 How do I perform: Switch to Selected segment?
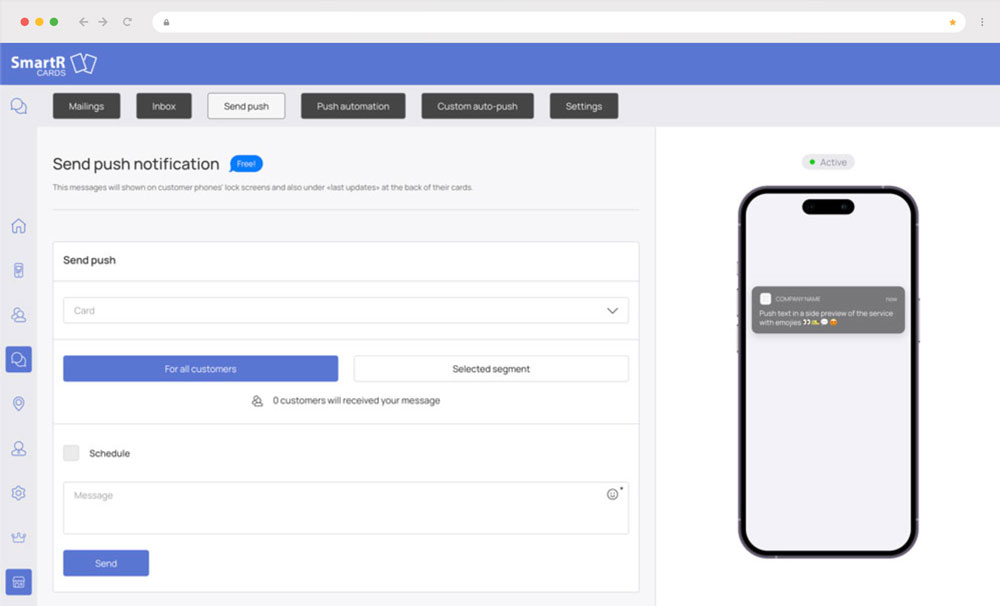click(x=491, y=369)
